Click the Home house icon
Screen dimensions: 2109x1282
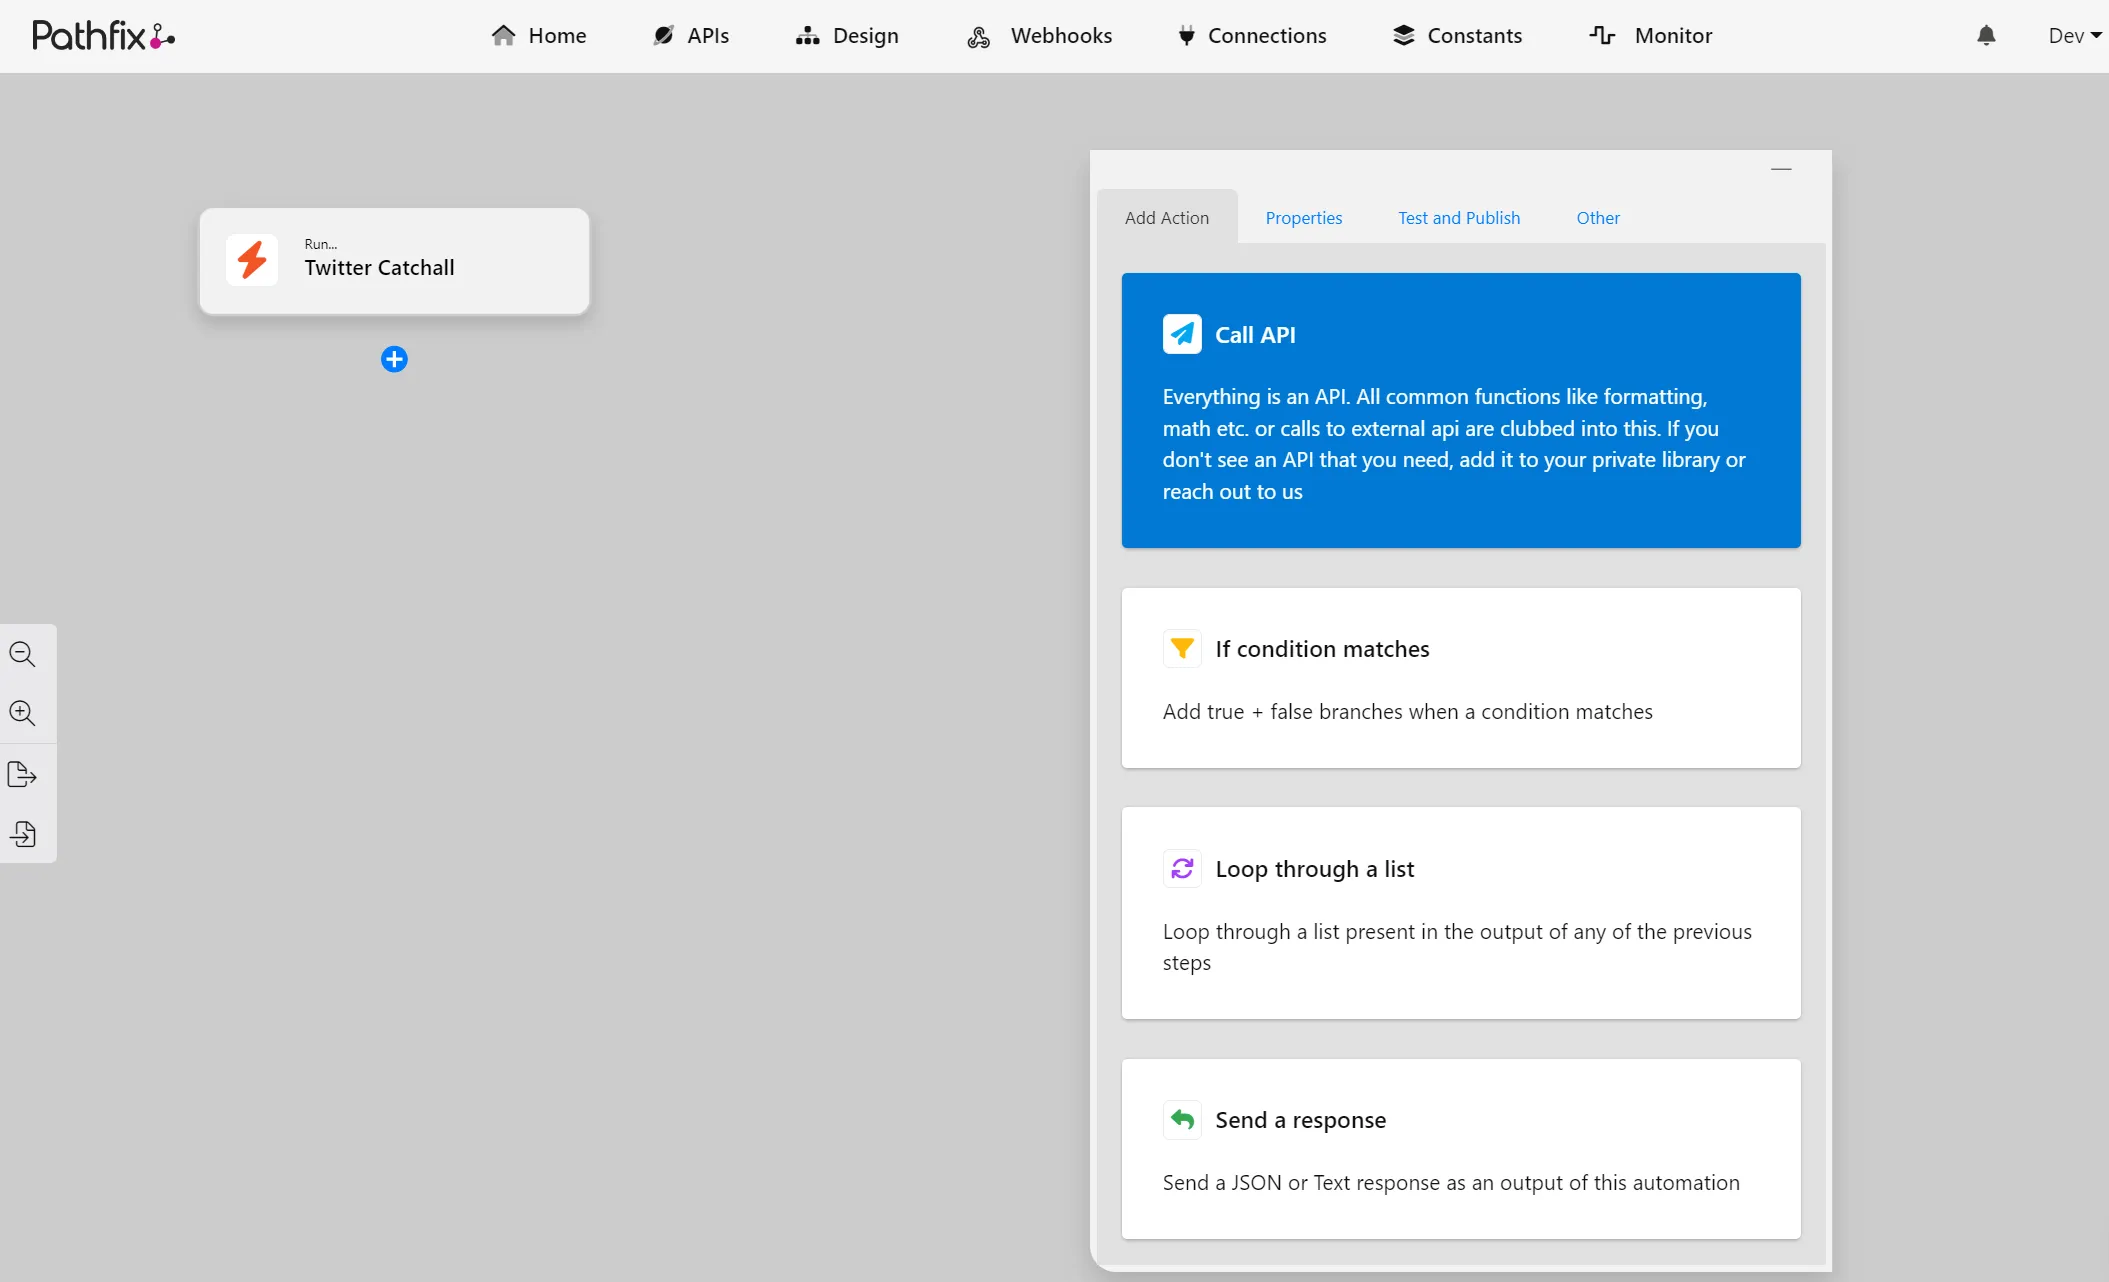503,35
